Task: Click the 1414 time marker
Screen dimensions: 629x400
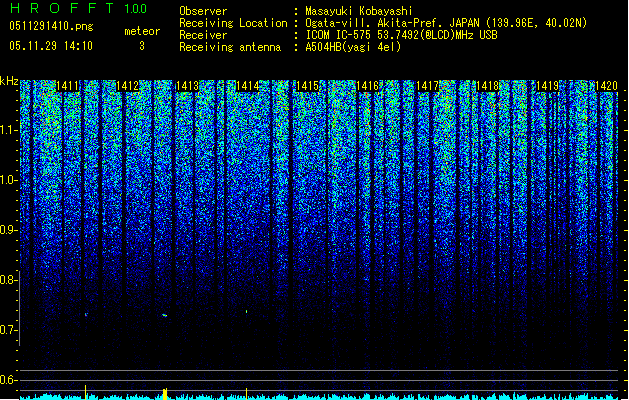Action: pyautogui.click(x=248, y=86)
